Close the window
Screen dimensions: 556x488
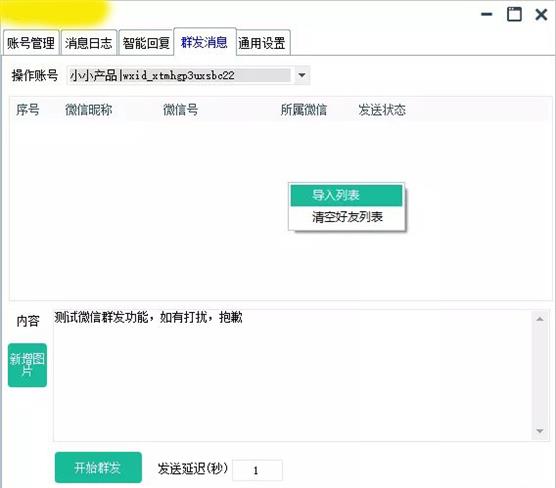[x=541, y=15]
